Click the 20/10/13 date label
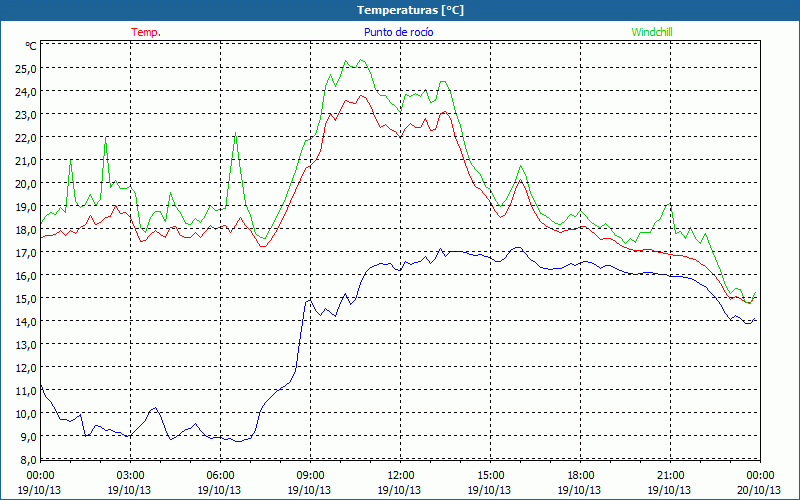The width and height of the screenshot is (800, 500). tap(759, 490)
